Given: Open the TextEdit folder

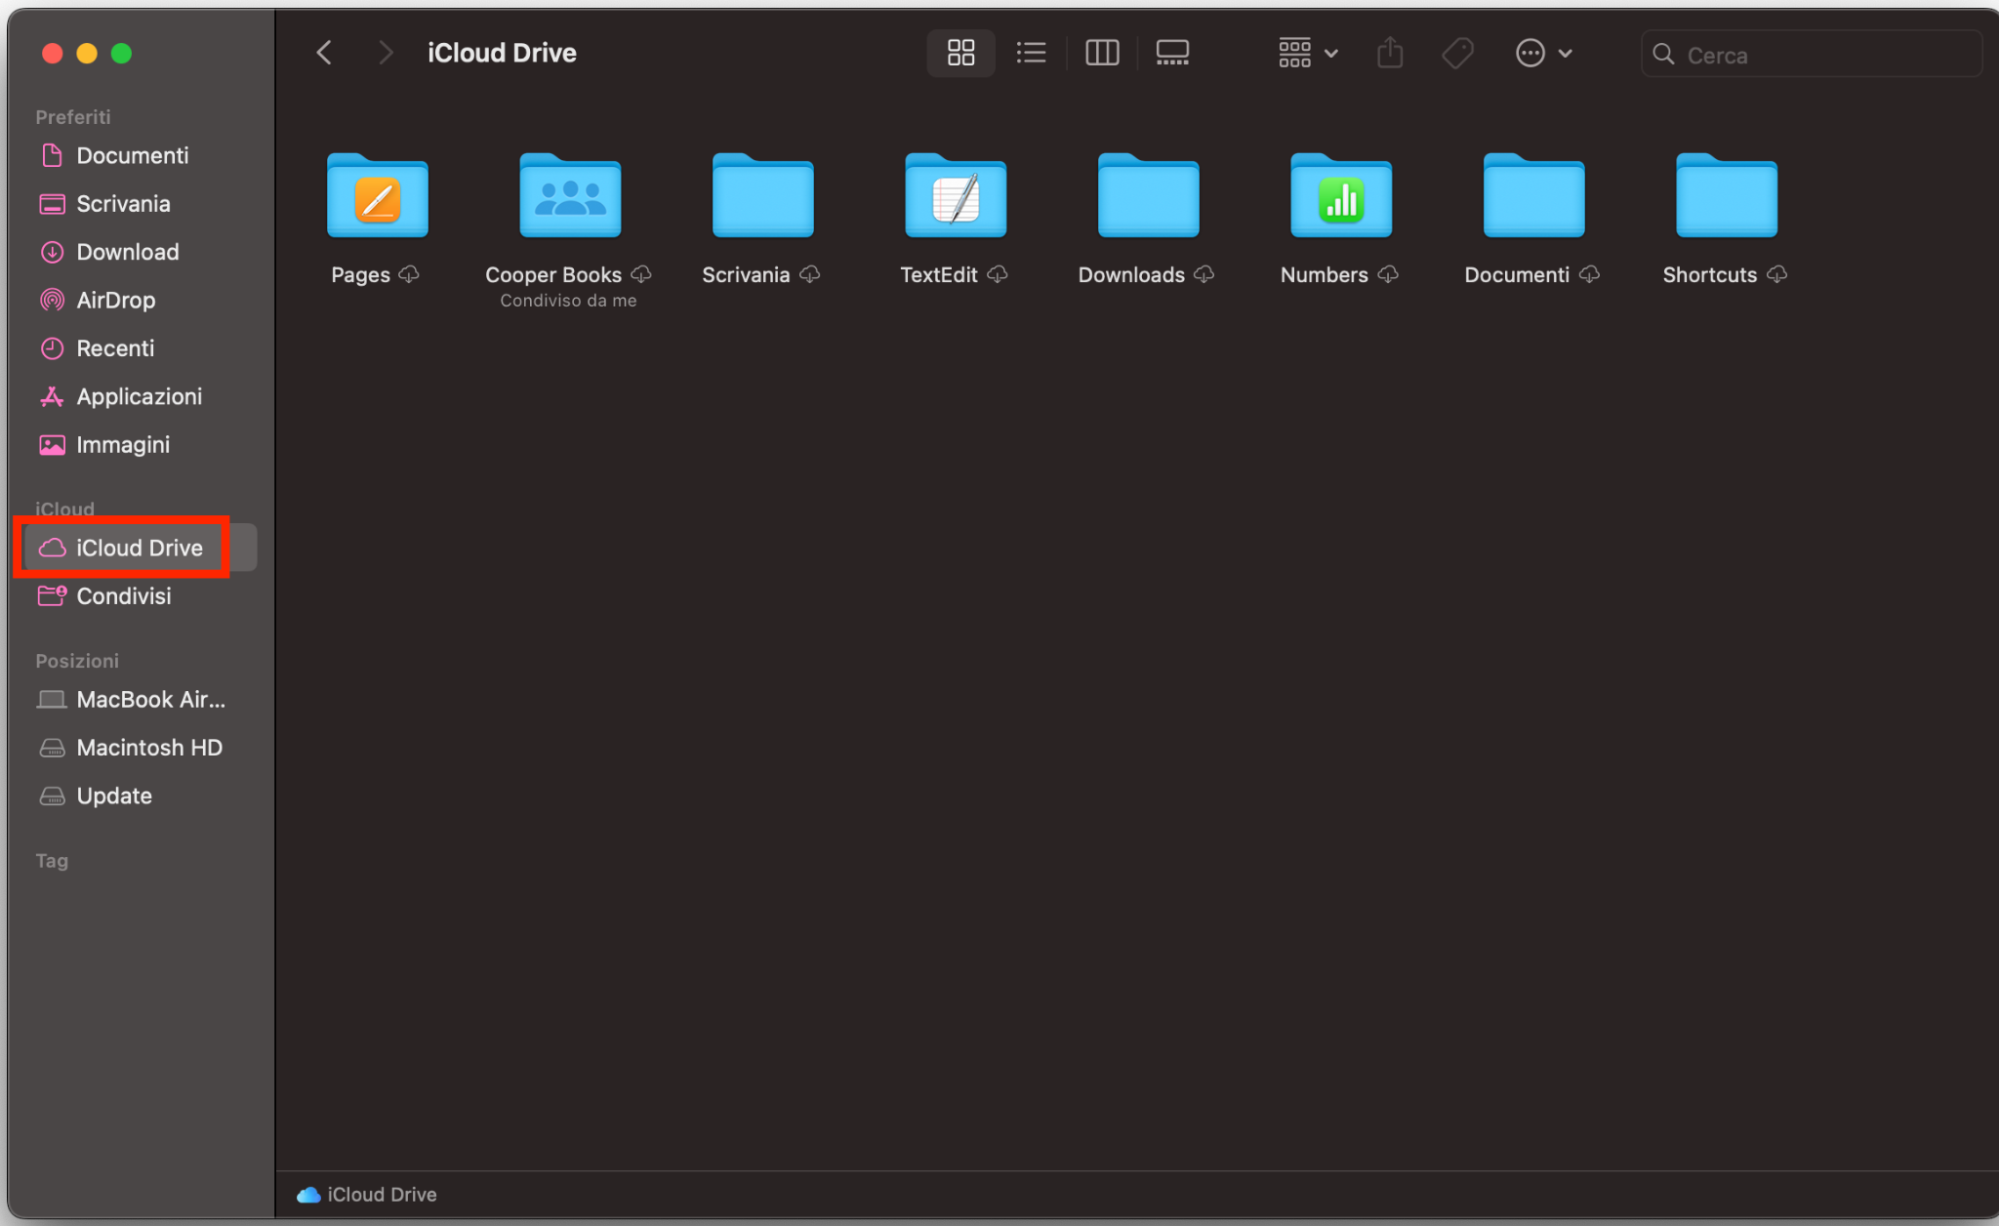Looking at the screenshot, I should 955,196.
